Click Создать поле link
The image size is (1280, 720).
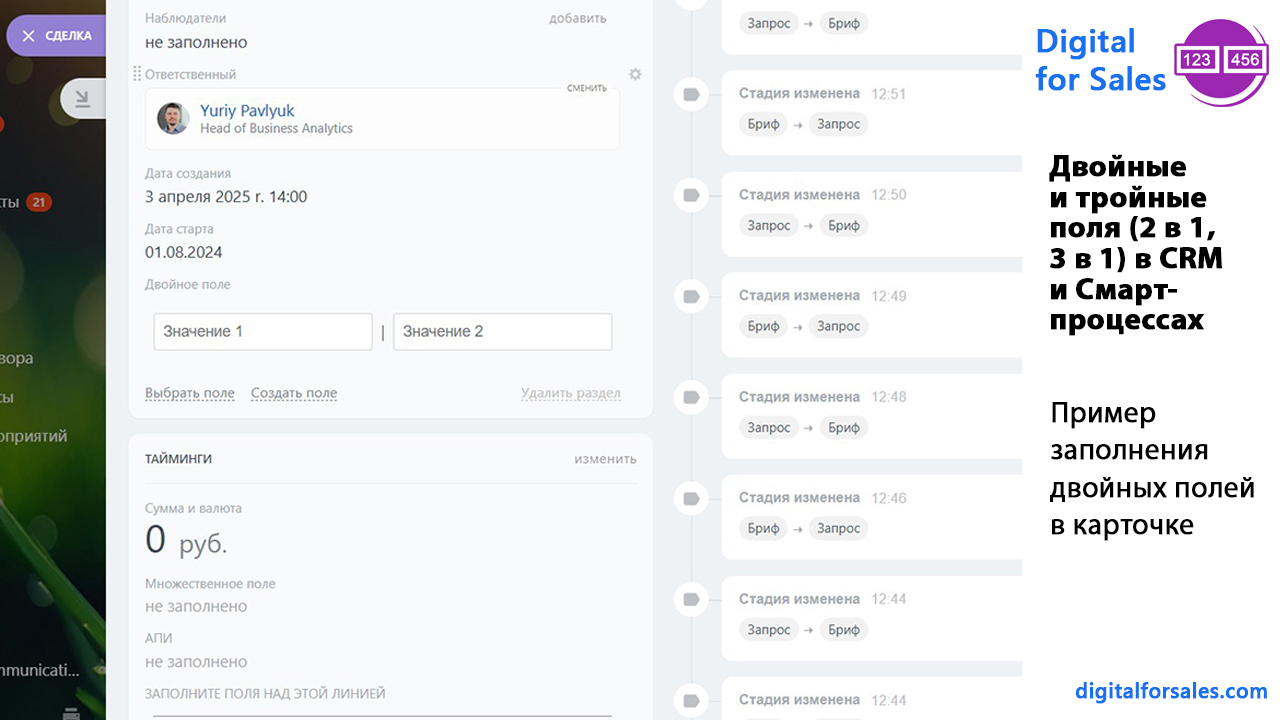point(294,393)
